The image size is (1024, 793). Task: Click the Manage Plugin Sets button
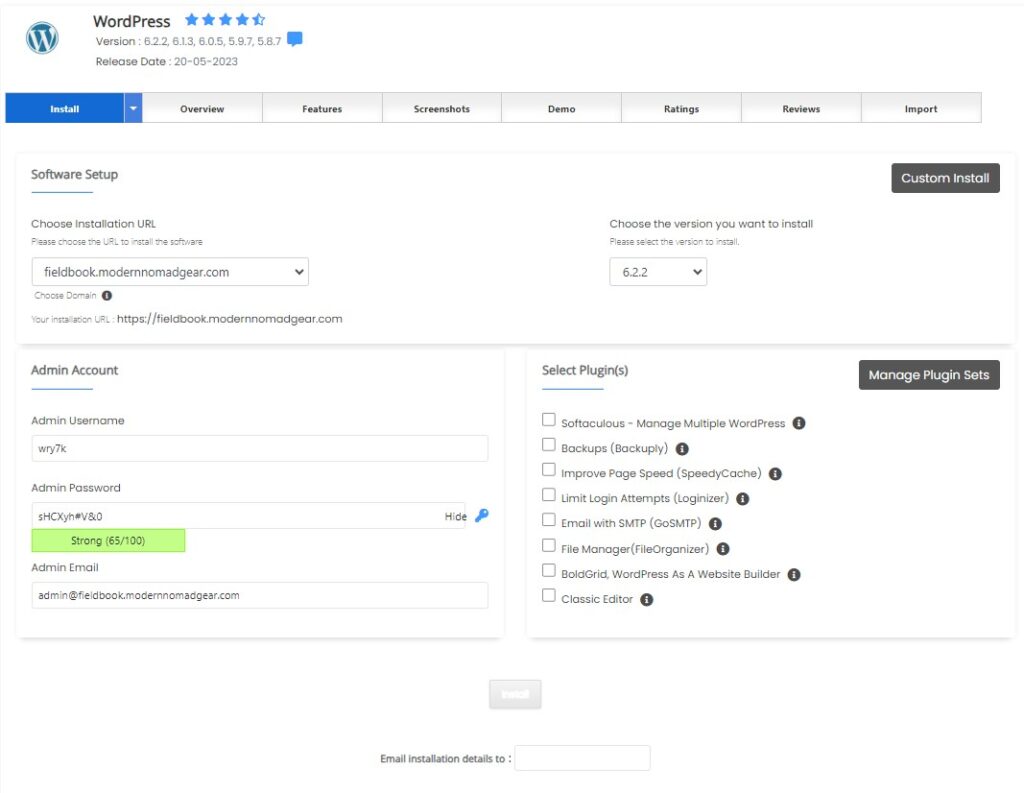click(928, 375)
